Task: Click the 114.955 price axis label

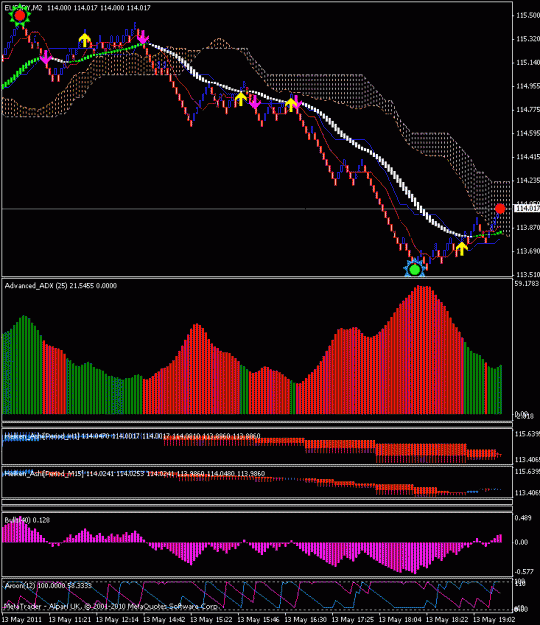Action: click(528, 86)
